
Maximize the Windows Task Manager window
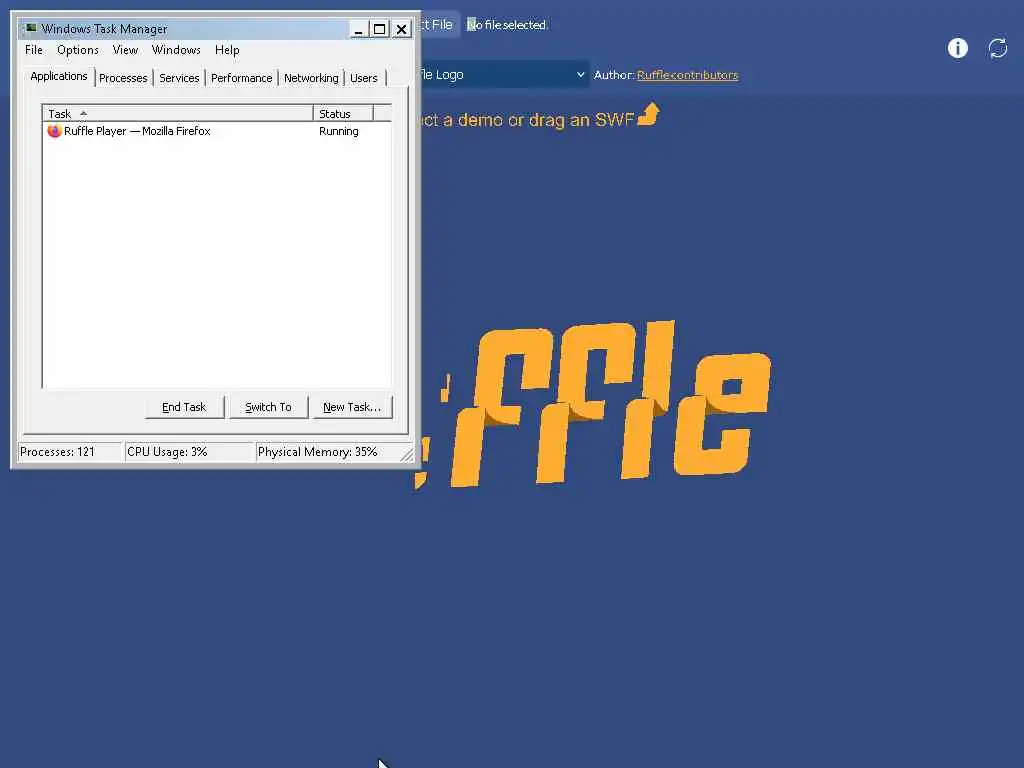[379, 29]
